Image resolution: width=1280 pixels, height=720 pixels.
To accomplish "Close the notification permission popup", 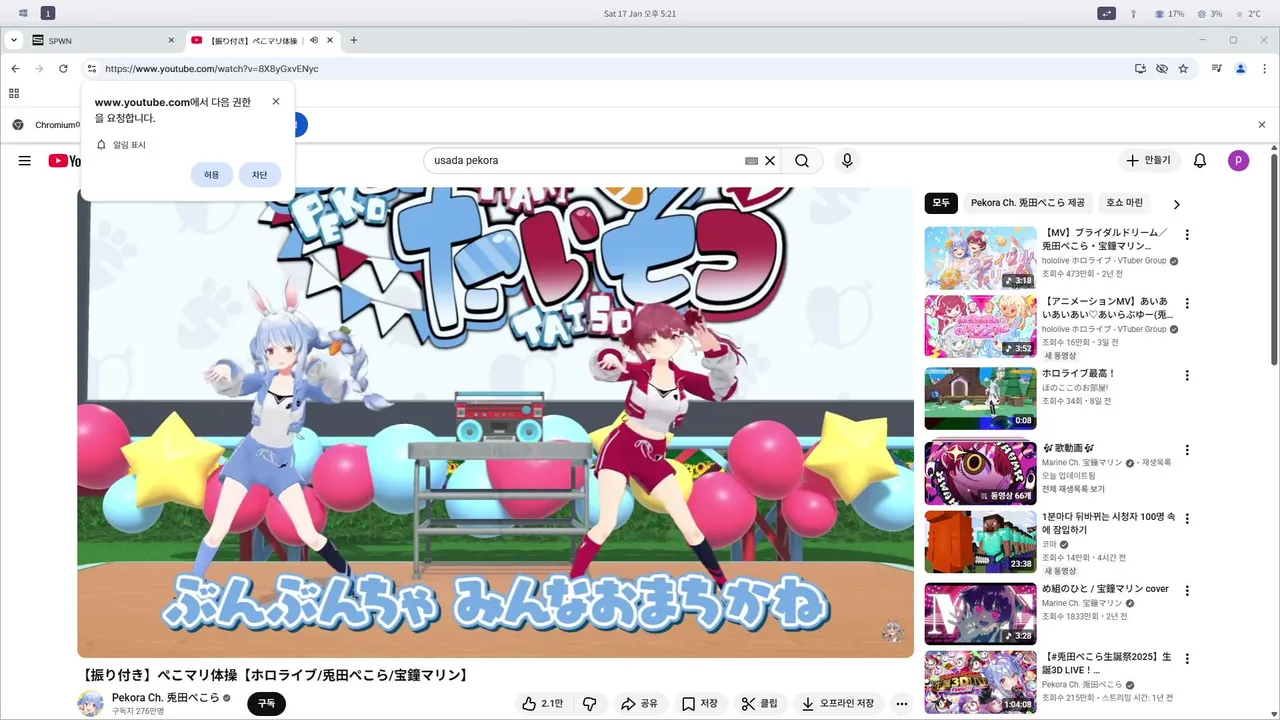I will (276, 101).
